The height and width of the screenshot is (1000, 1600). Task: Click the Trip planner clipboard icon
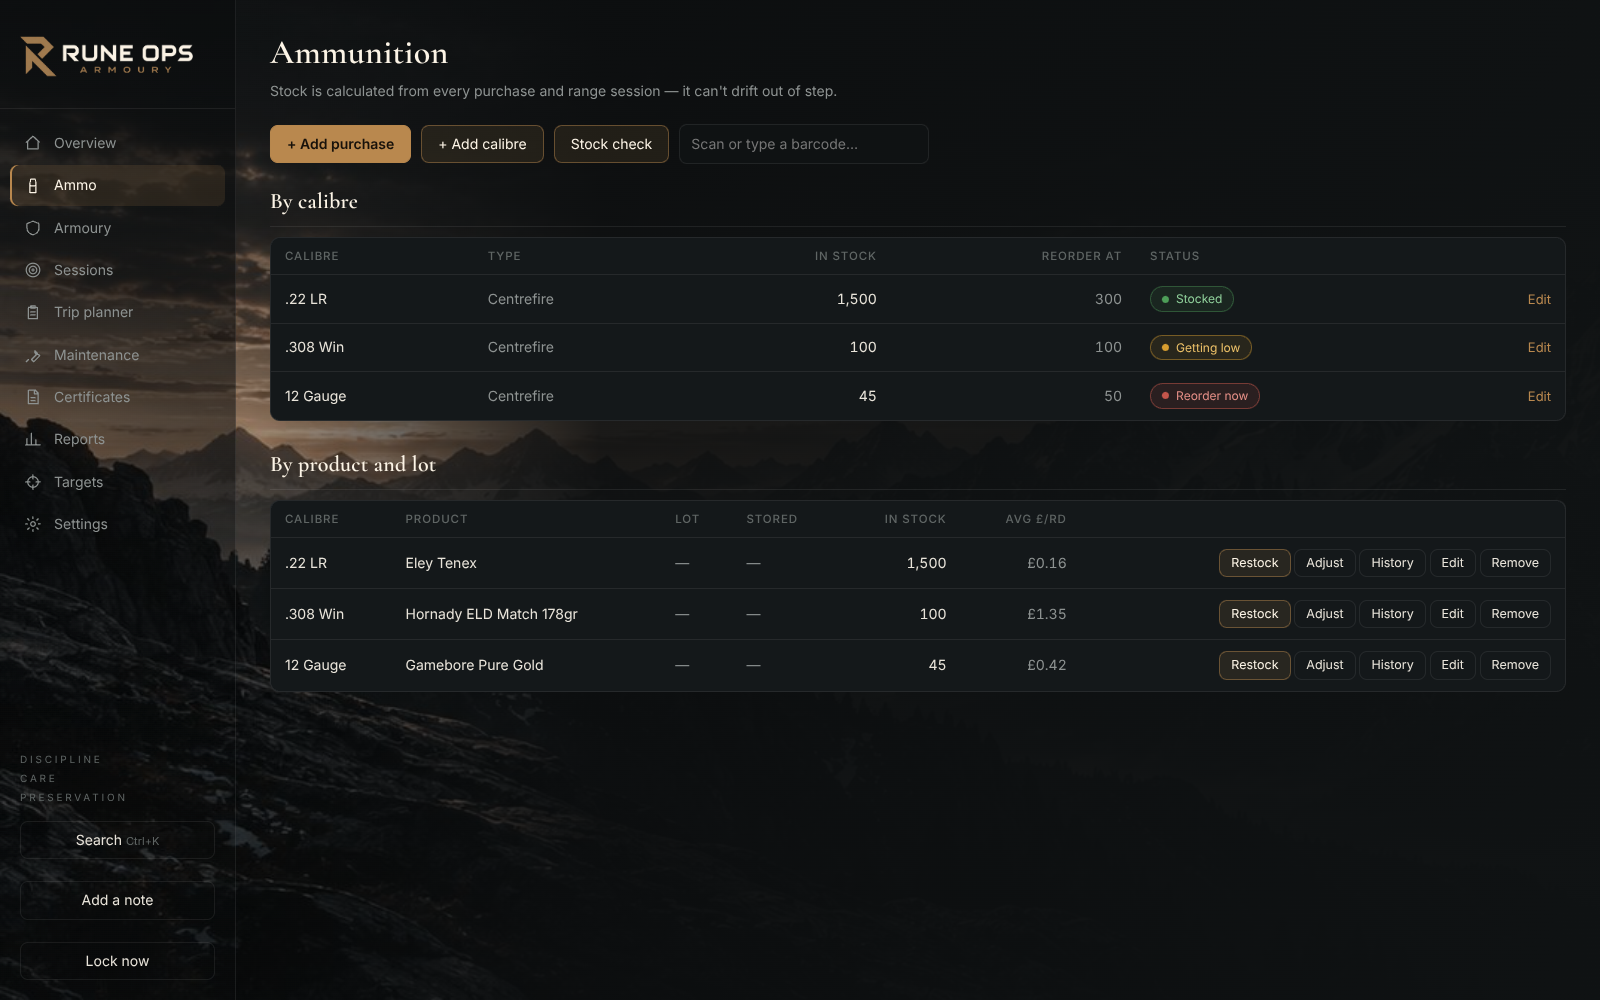[x=33, y=312]
